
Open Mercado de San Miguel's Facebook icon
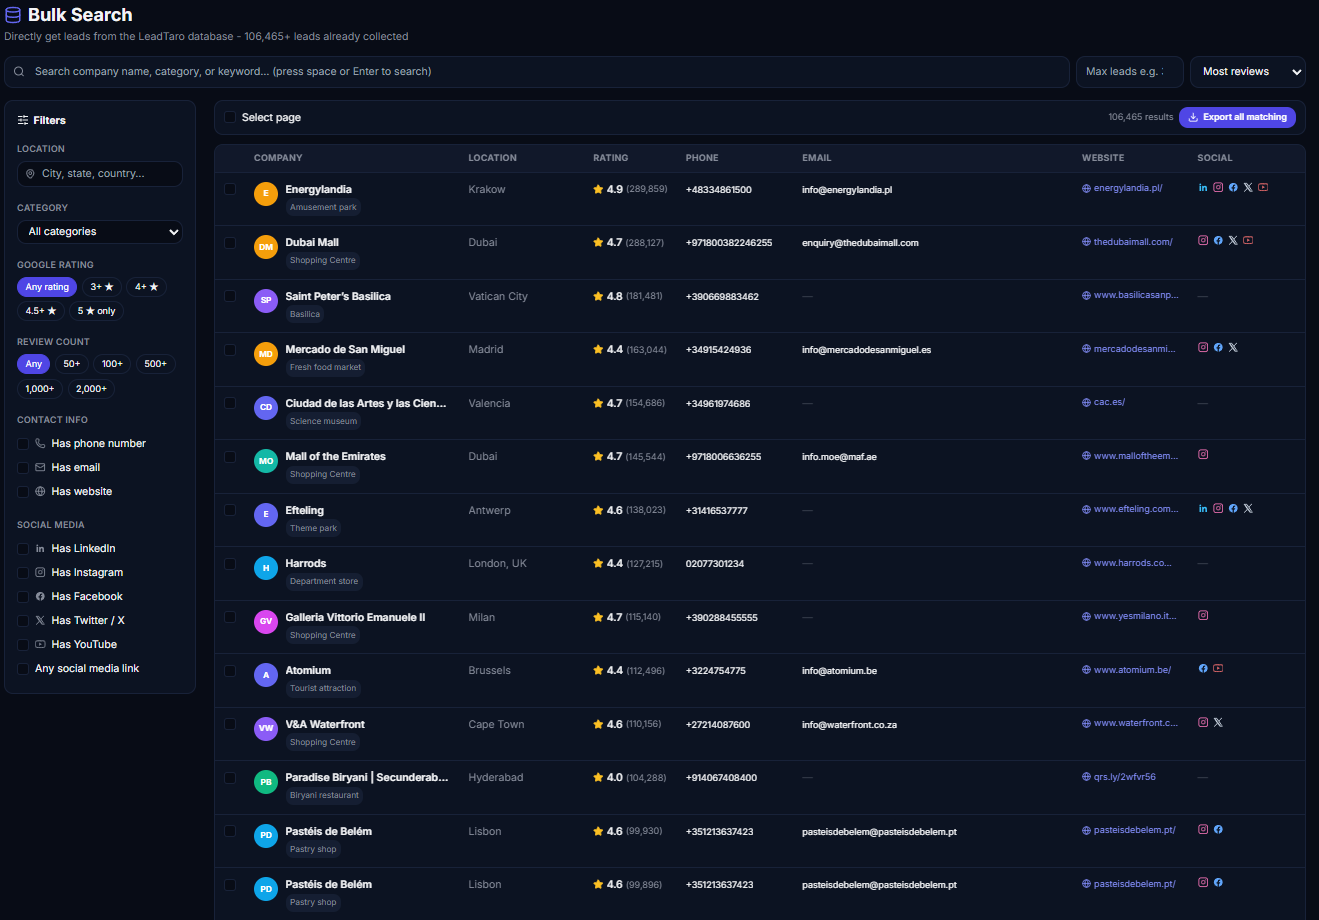click(1218, 348)
